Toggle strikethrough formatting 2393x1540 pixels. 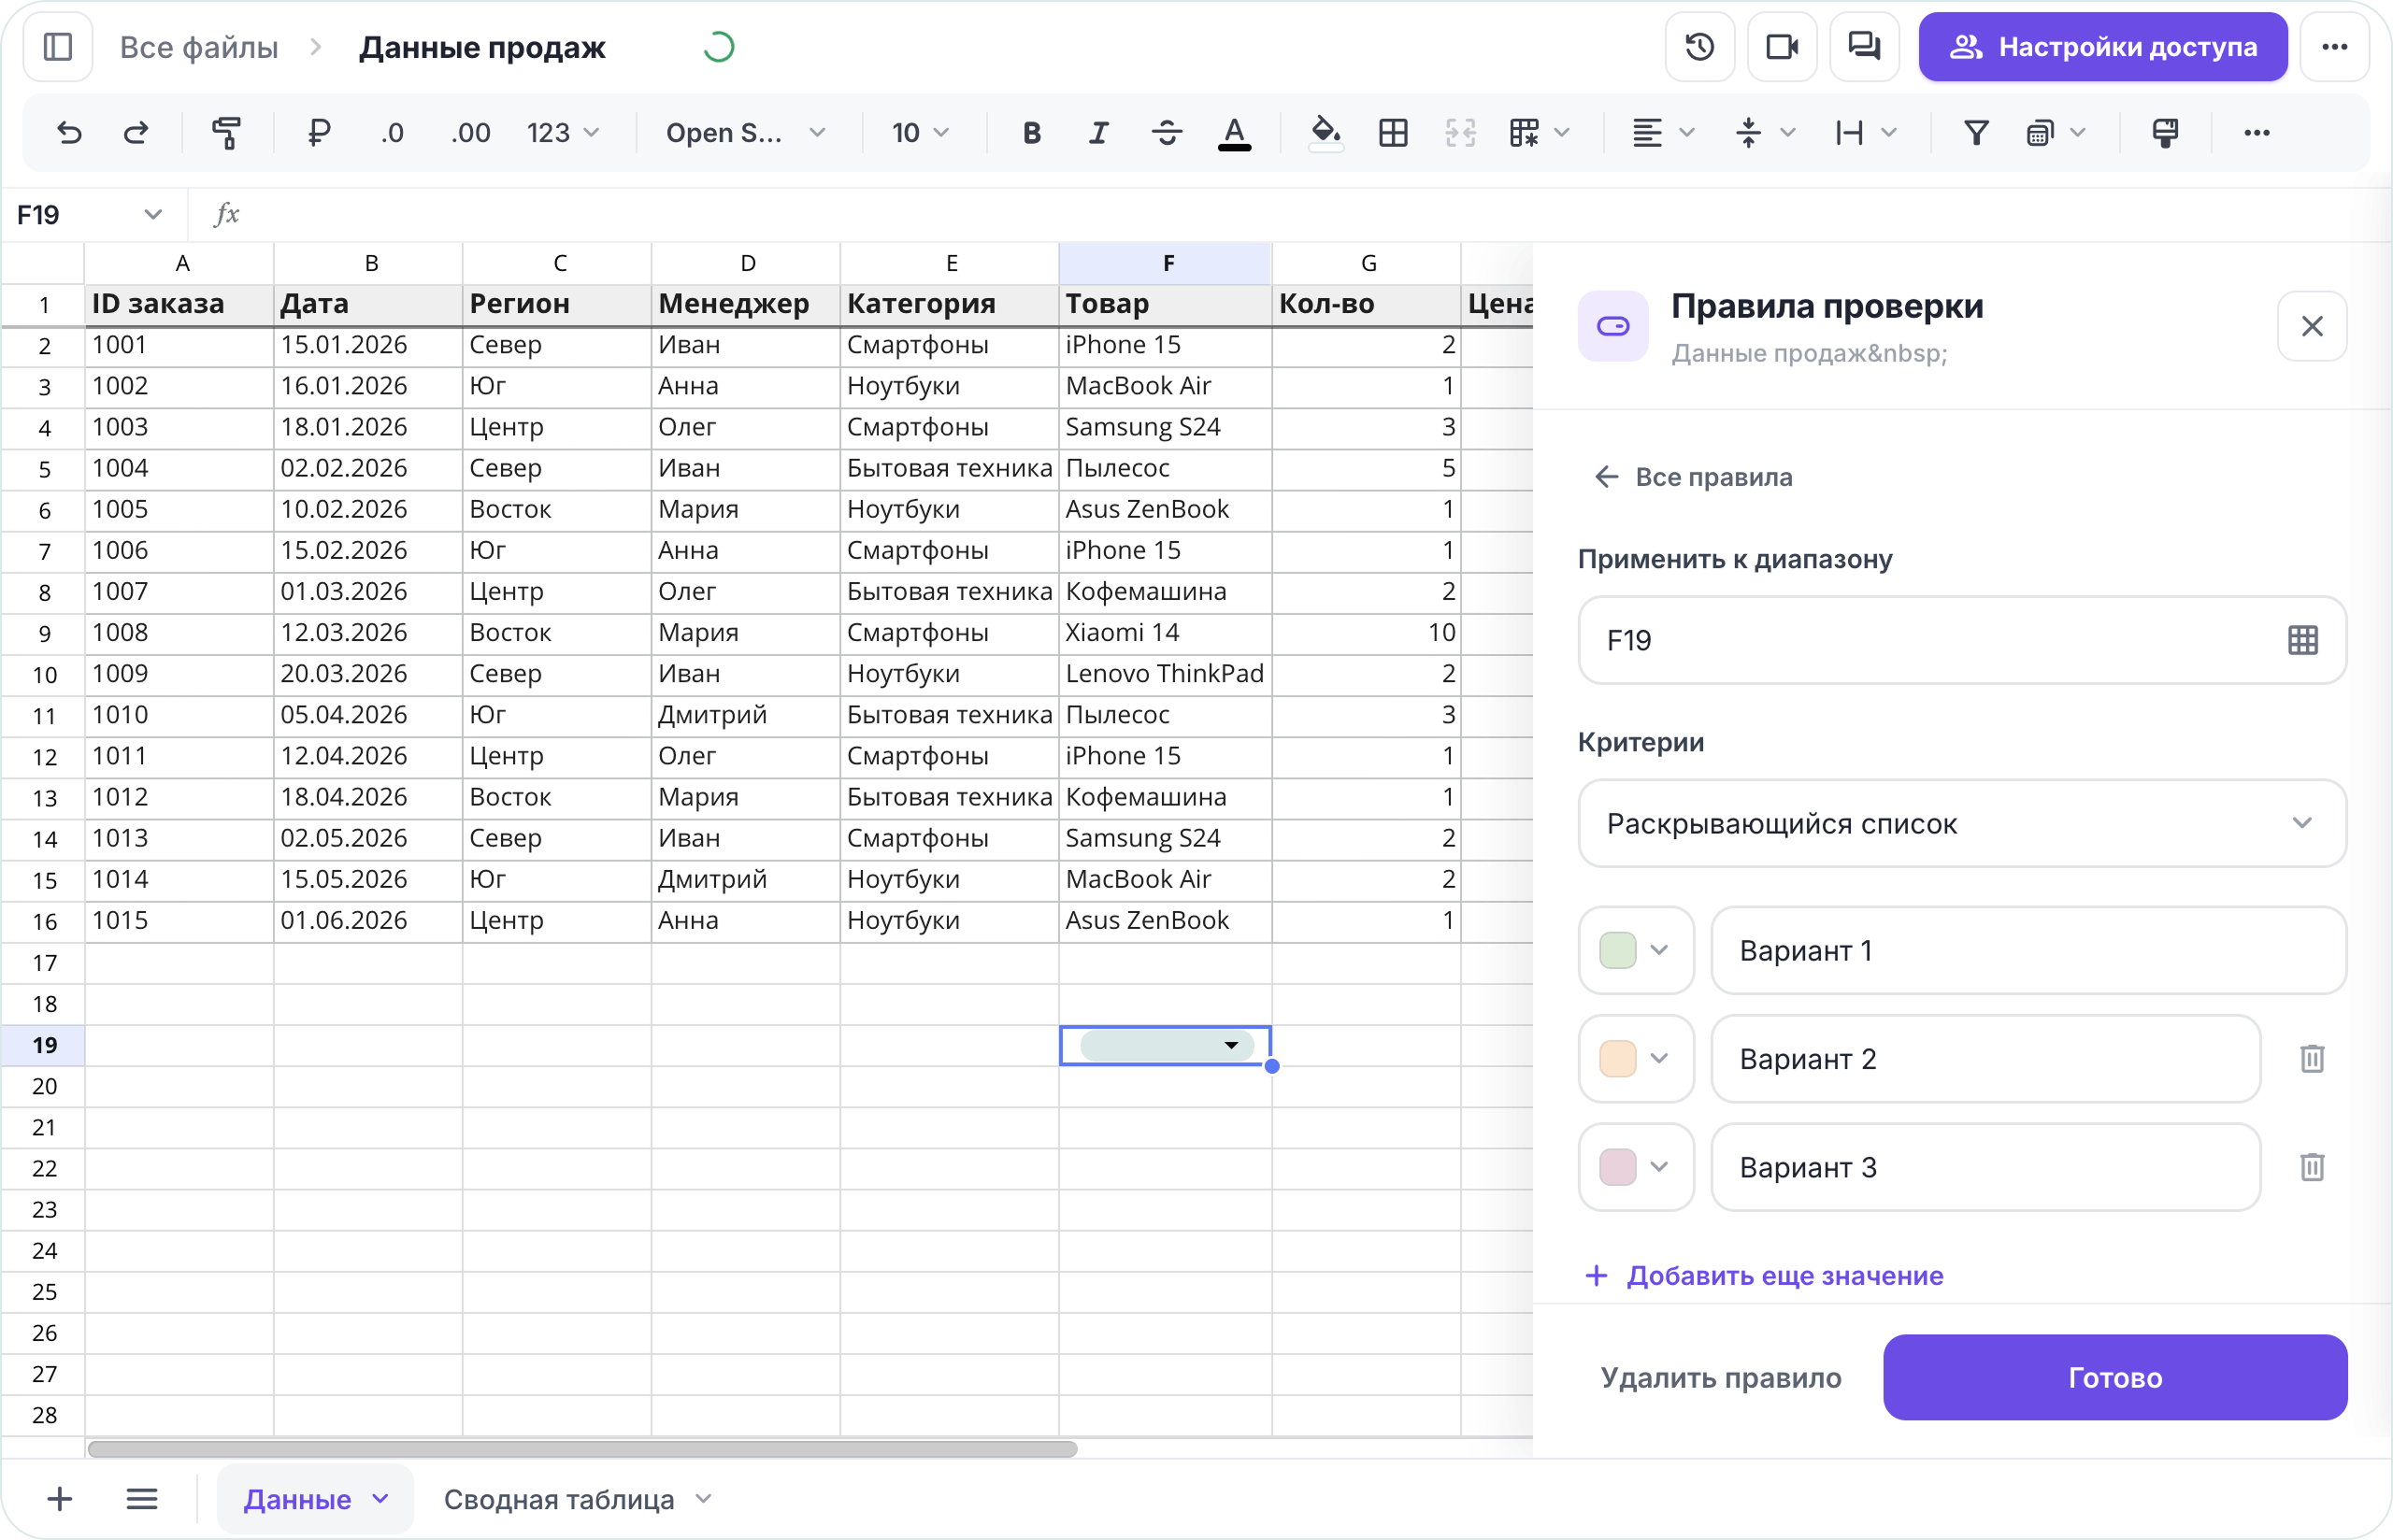coord(1167,133)
